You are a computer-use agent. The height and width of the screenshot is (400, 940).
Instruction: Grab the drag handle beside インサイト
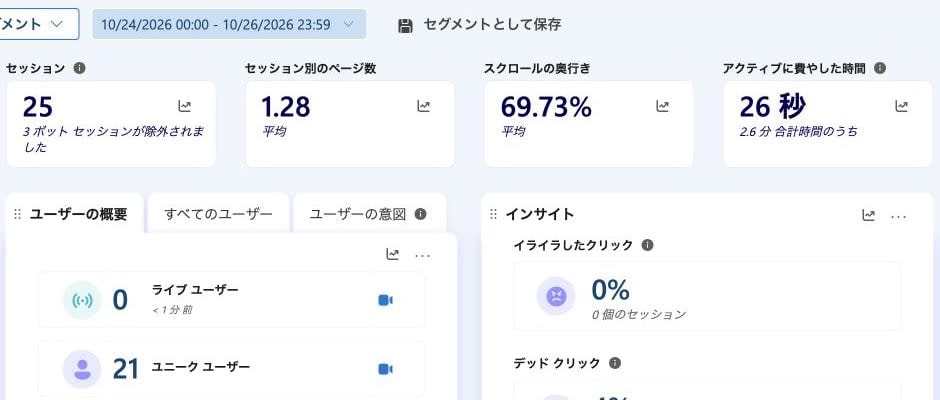click(x=494, y=214)
